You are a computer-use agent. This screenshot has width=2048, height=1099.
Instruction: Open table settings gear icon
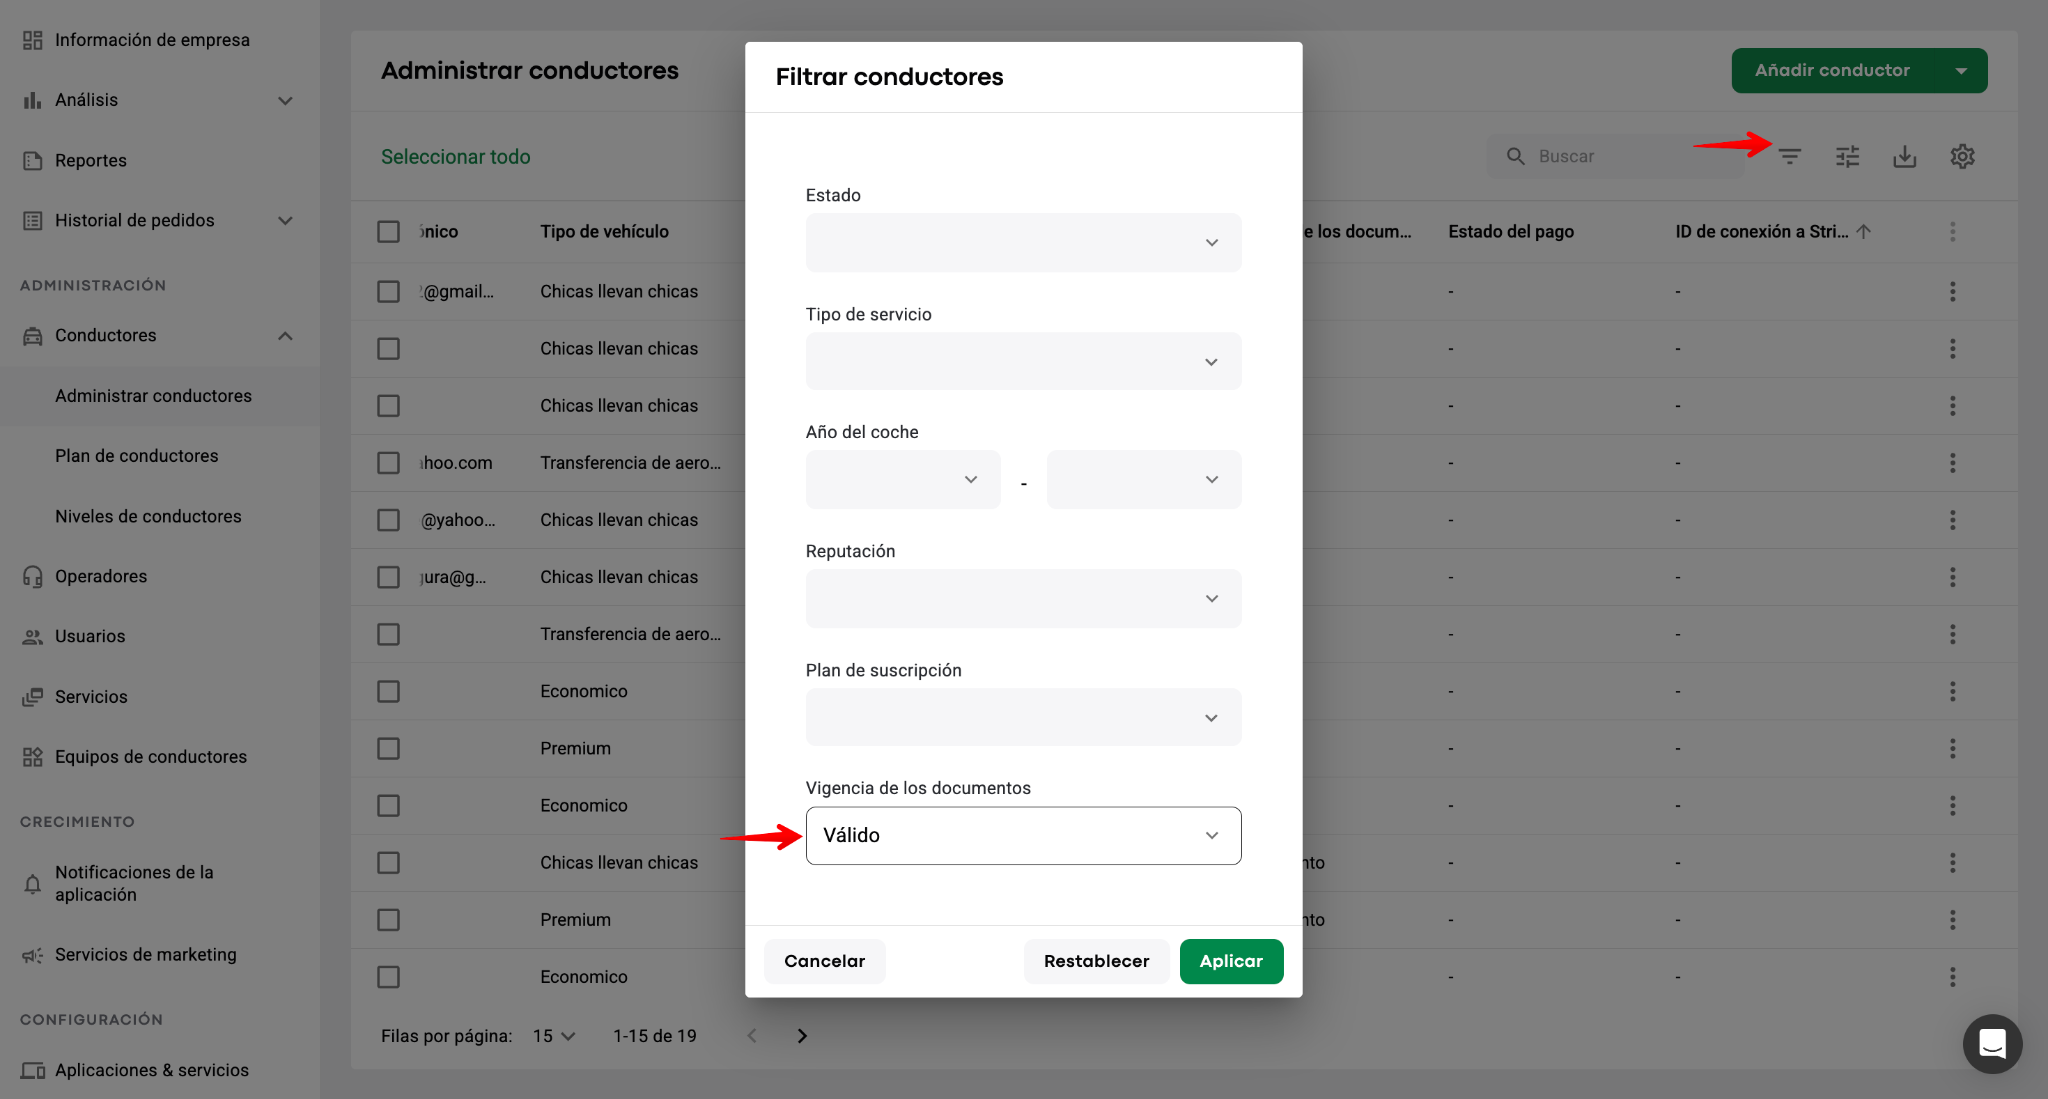pyautogui.click(x=1962, y=157)
